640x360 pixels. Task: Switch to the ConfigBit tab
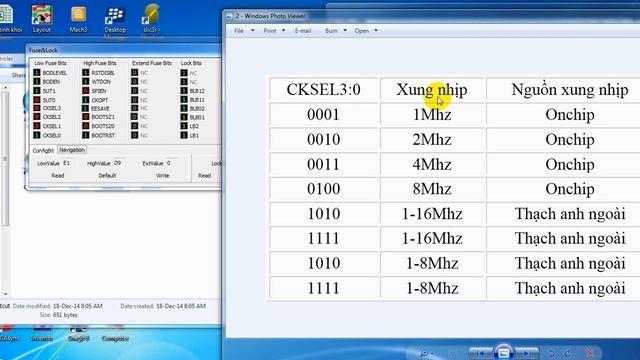(43, 151)
